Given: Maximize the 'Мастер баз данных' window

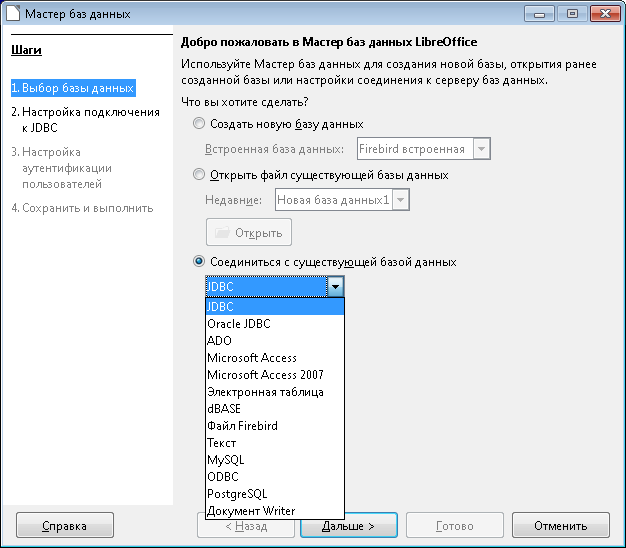Looking at the screenshot, I should point(572,14).
